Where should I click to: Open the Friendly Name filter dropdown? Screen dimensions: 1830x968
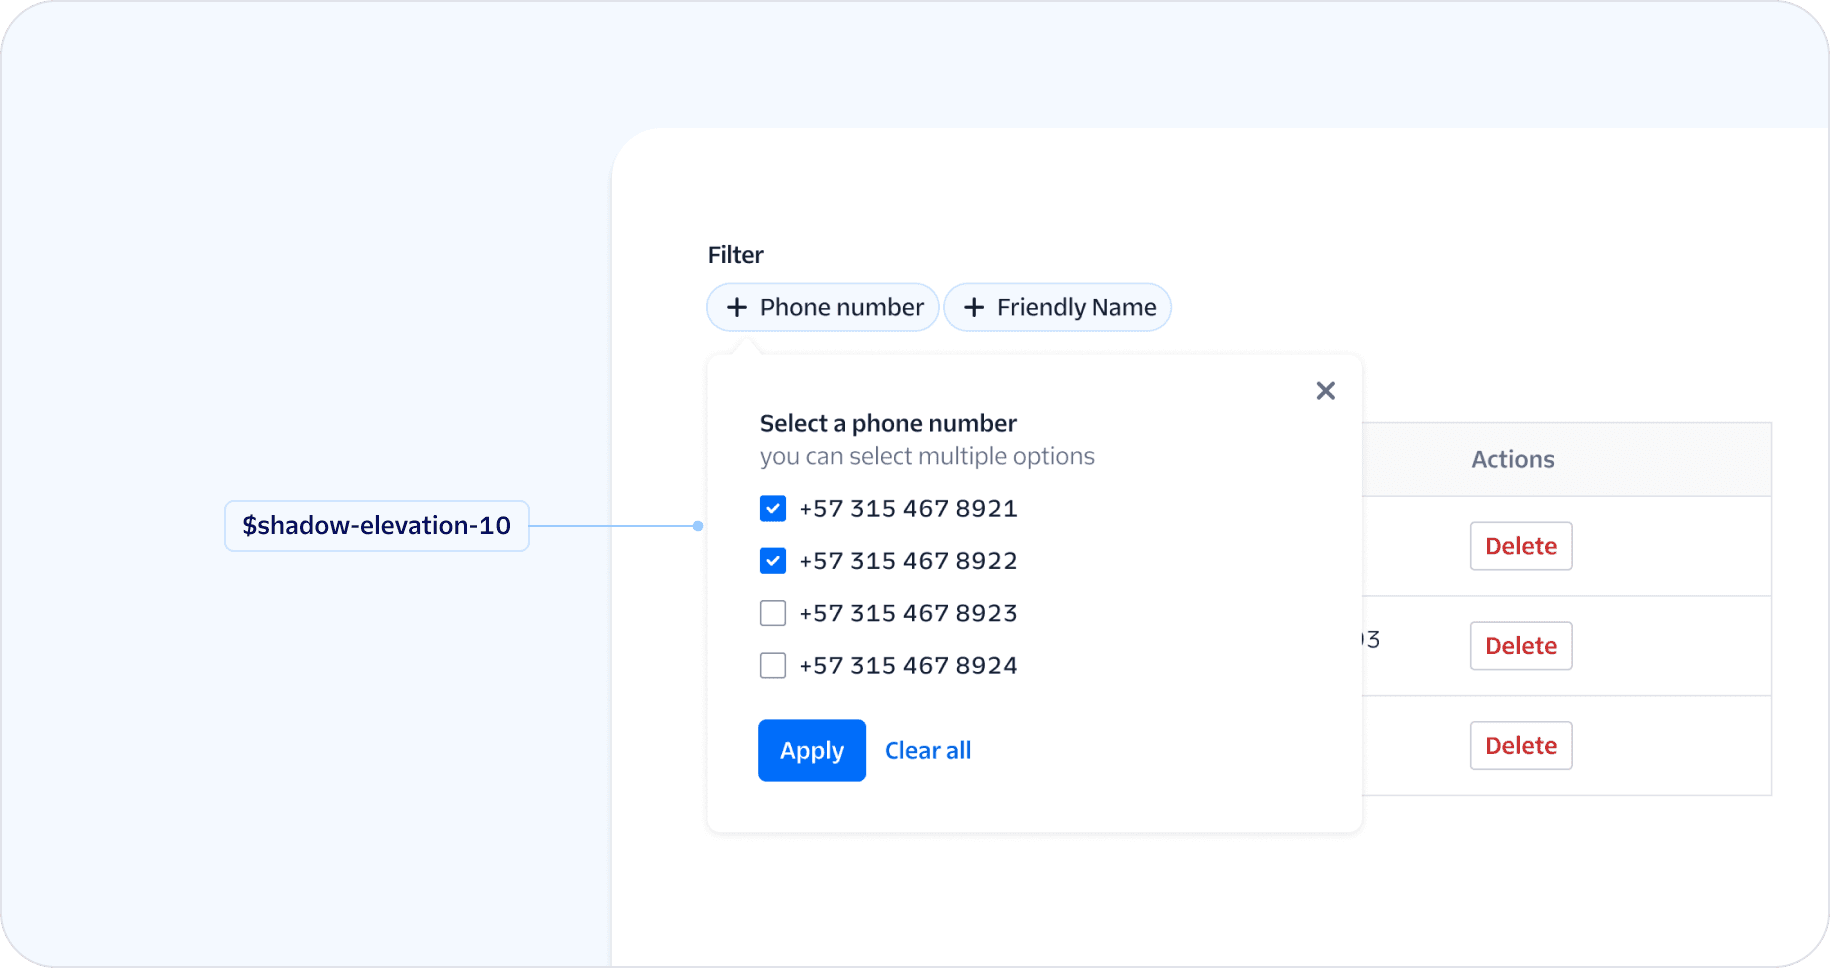(1057, 307)
